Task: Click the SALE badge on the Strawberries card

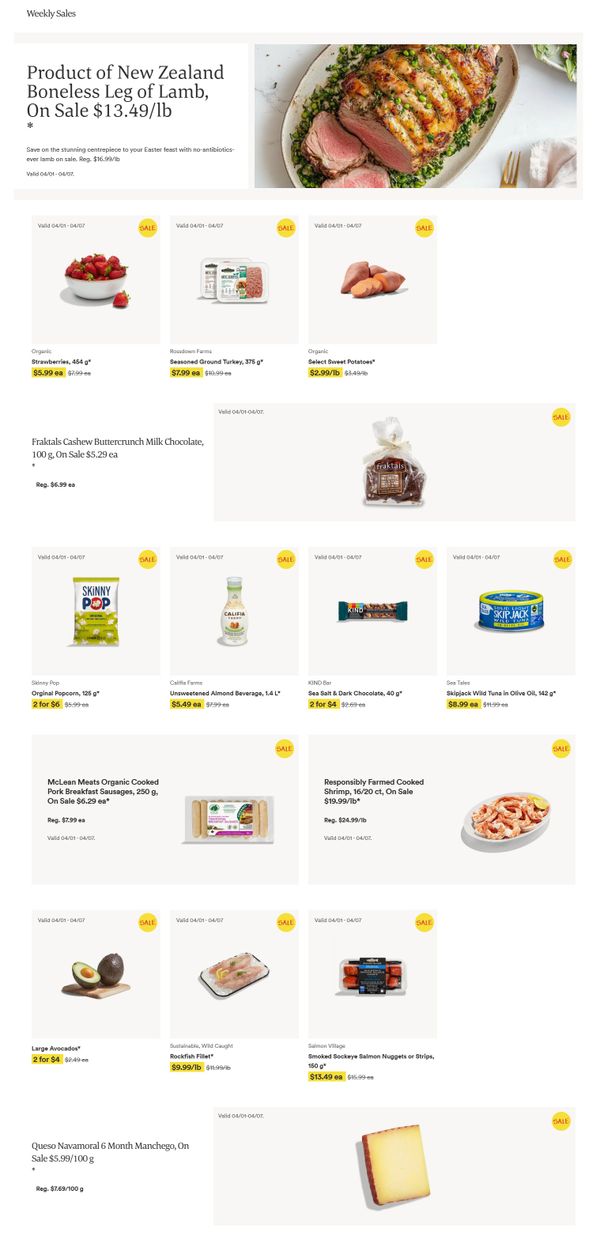Action: pos(147,228)
